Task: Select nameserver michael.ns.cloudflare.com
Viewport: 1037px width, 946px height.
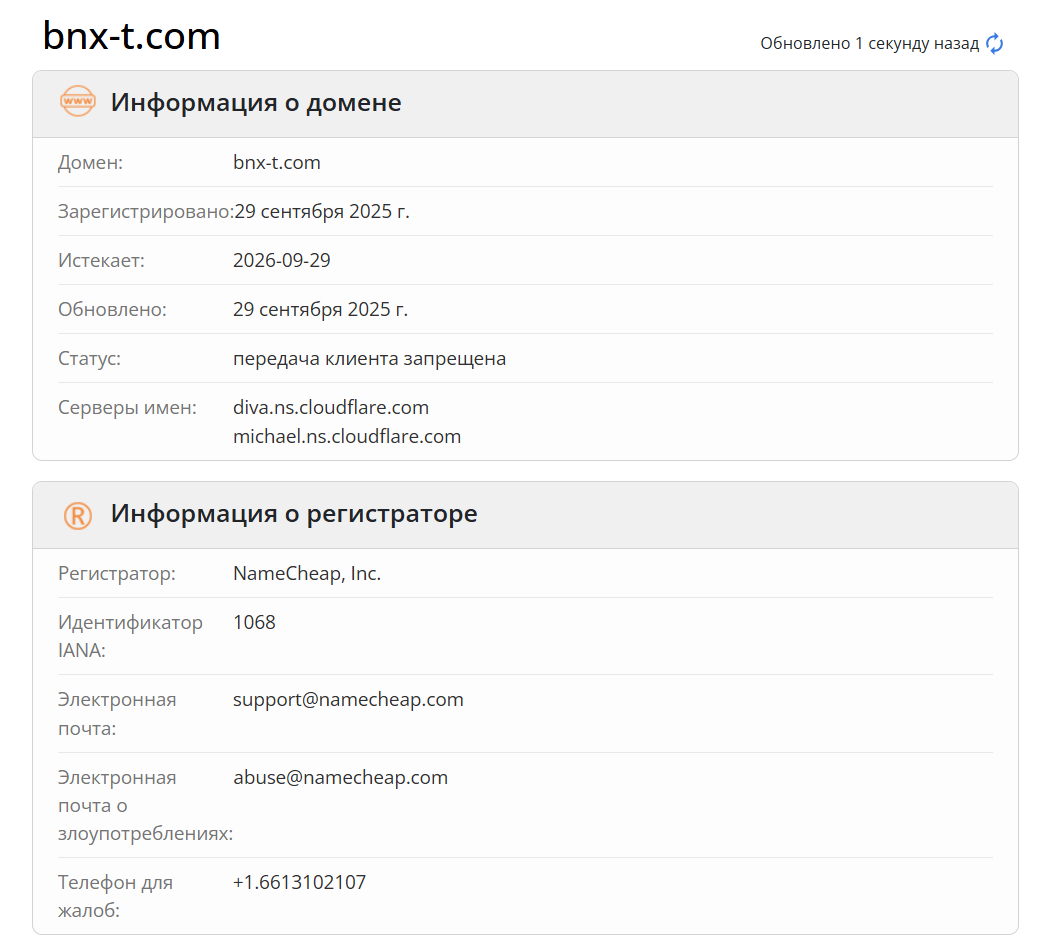Action: point(346,436)
